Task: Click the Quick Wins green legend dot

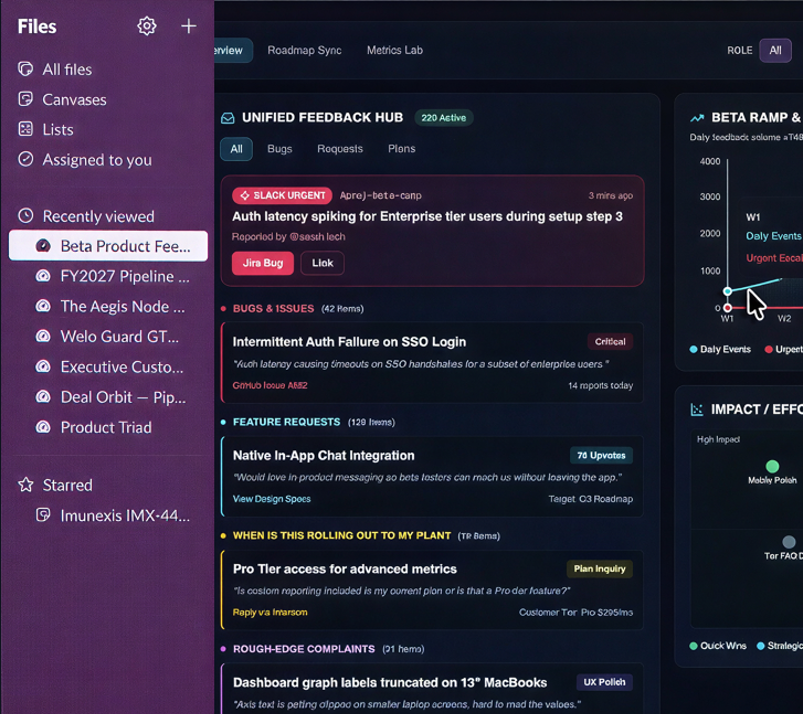Action: click(693, 646)
